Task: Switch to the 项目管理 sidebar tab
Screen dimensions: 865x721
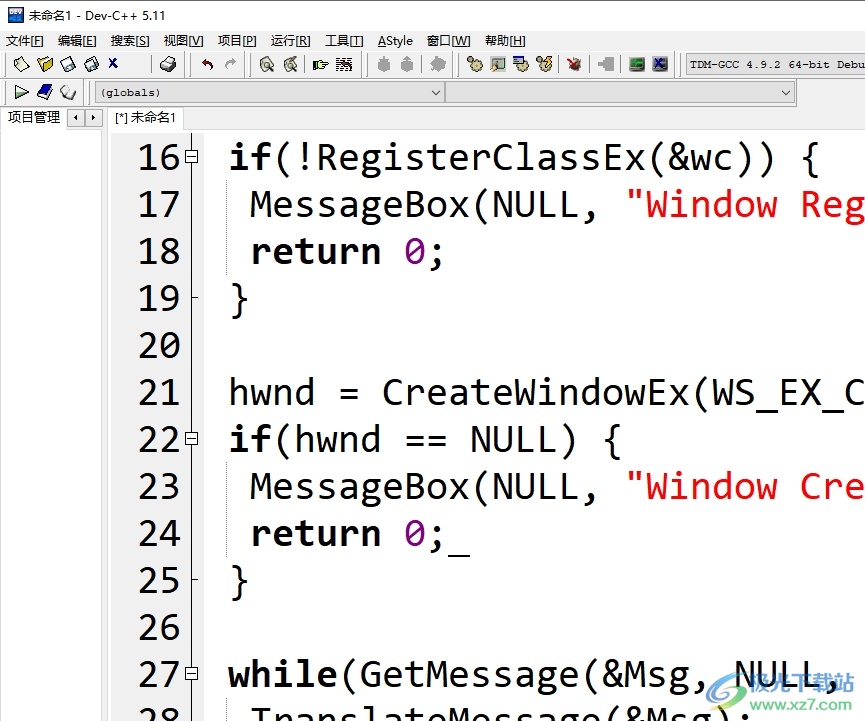Action: coord(34,118)
